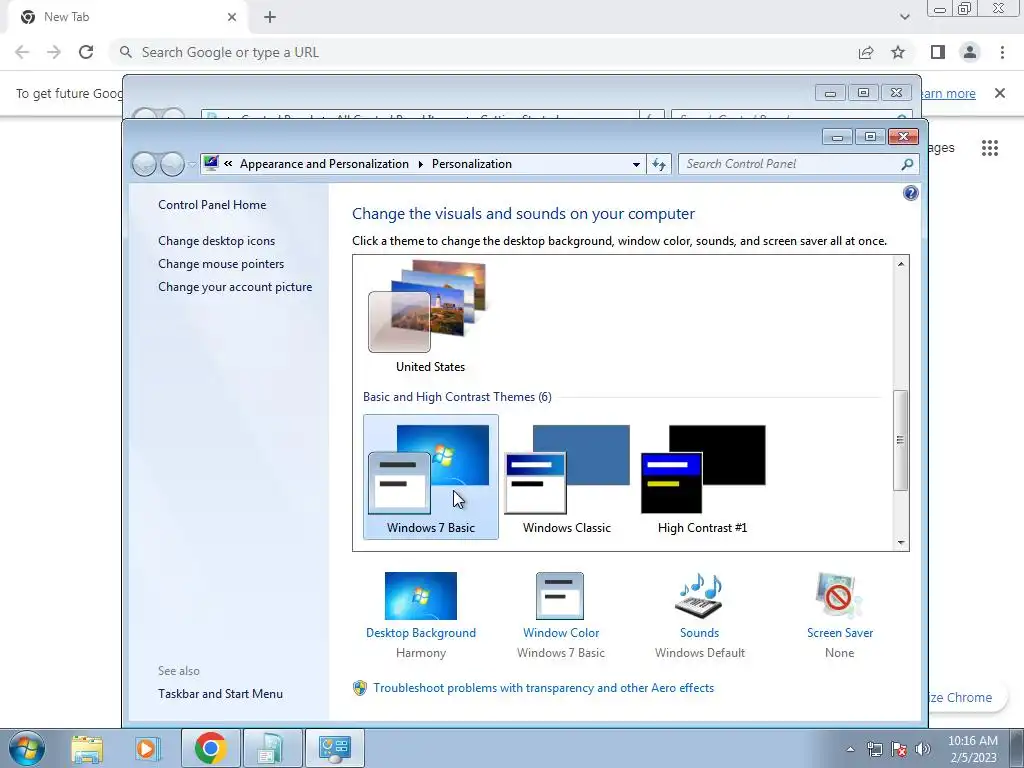Click the search magnifier in Control Panel

coord(906,164)
